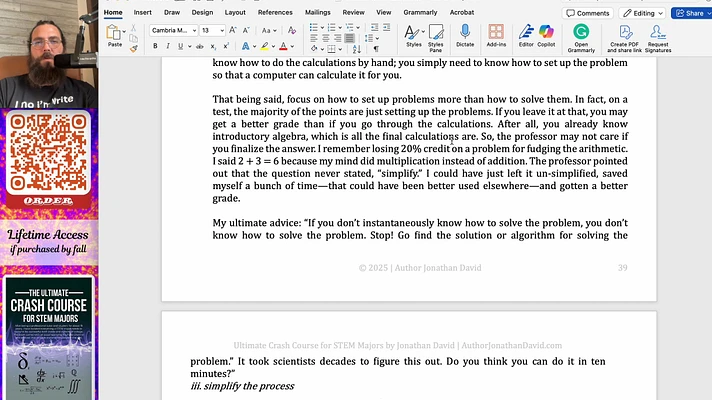This screenshot has height=400, width=712.
Task: Clear all formatting icon
Action: click(x=292, y=30)
